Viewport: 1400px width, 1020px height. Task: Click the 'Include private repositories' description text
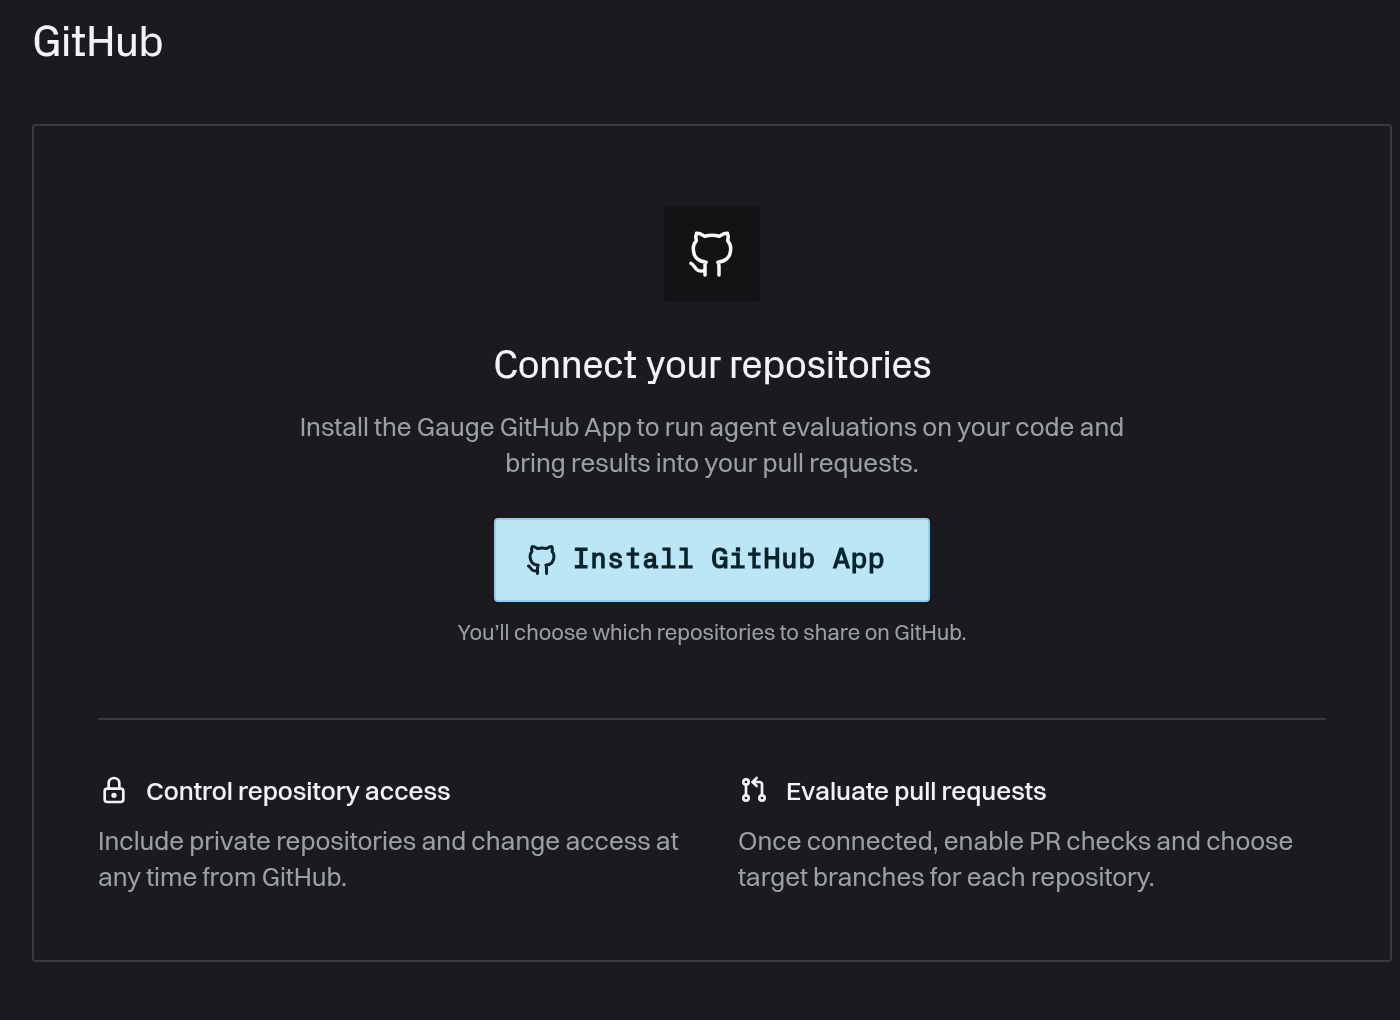click(x=388, y=859)
